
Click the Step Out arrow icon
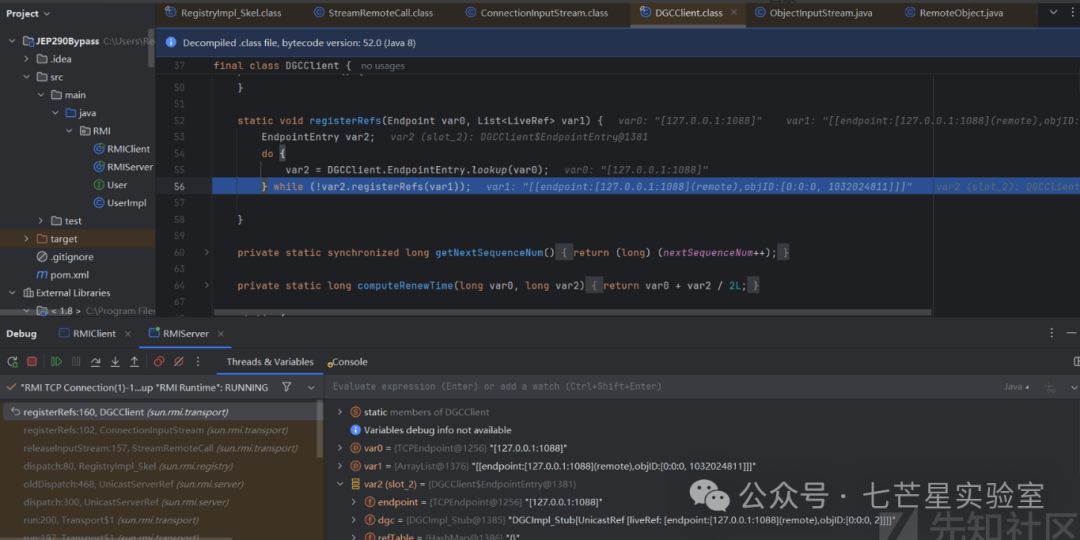(134, 361)
